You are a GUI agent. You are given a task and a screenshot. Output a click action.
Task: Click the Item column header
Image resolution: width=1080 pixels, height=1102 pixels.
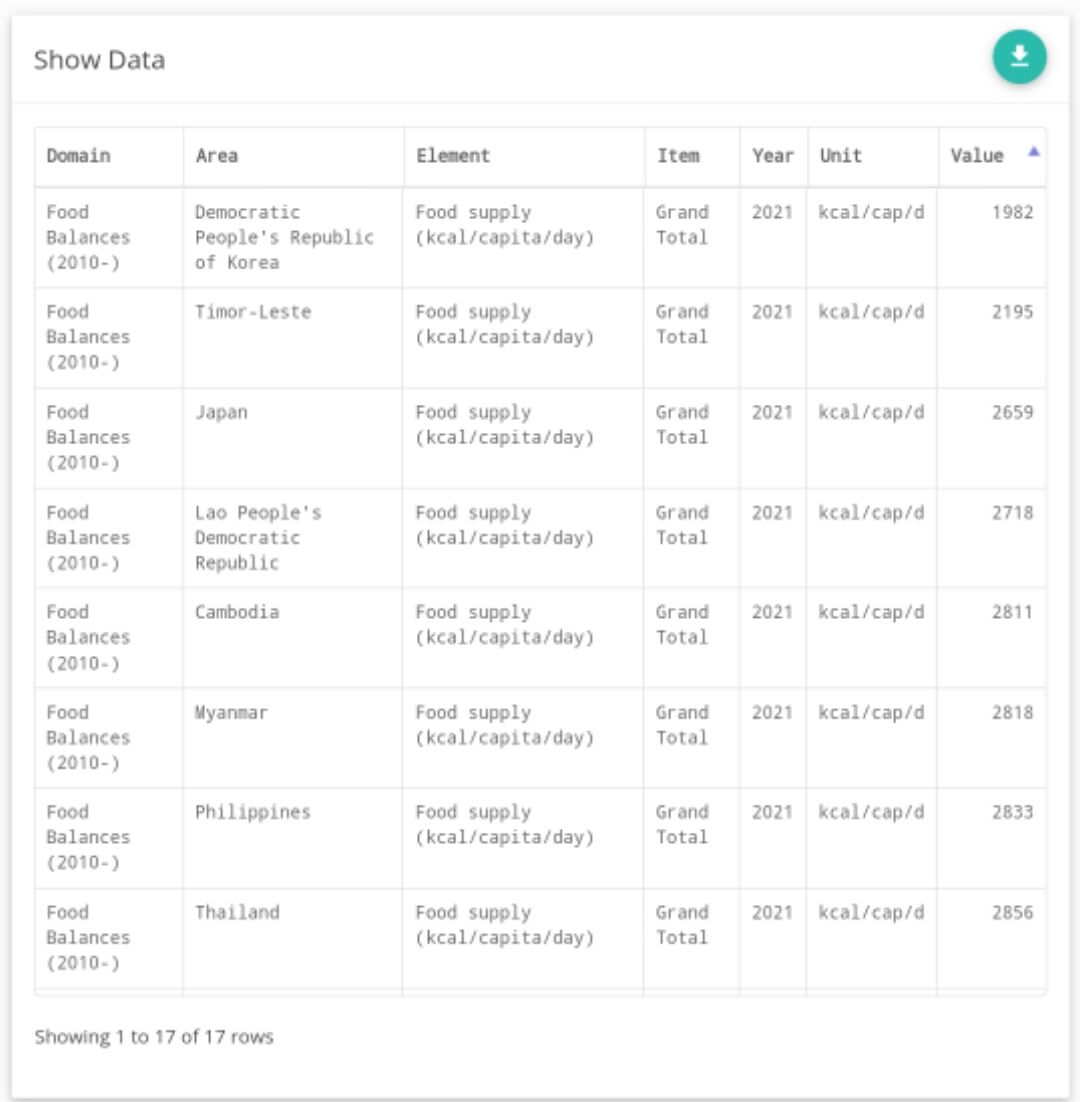(678, 156)
